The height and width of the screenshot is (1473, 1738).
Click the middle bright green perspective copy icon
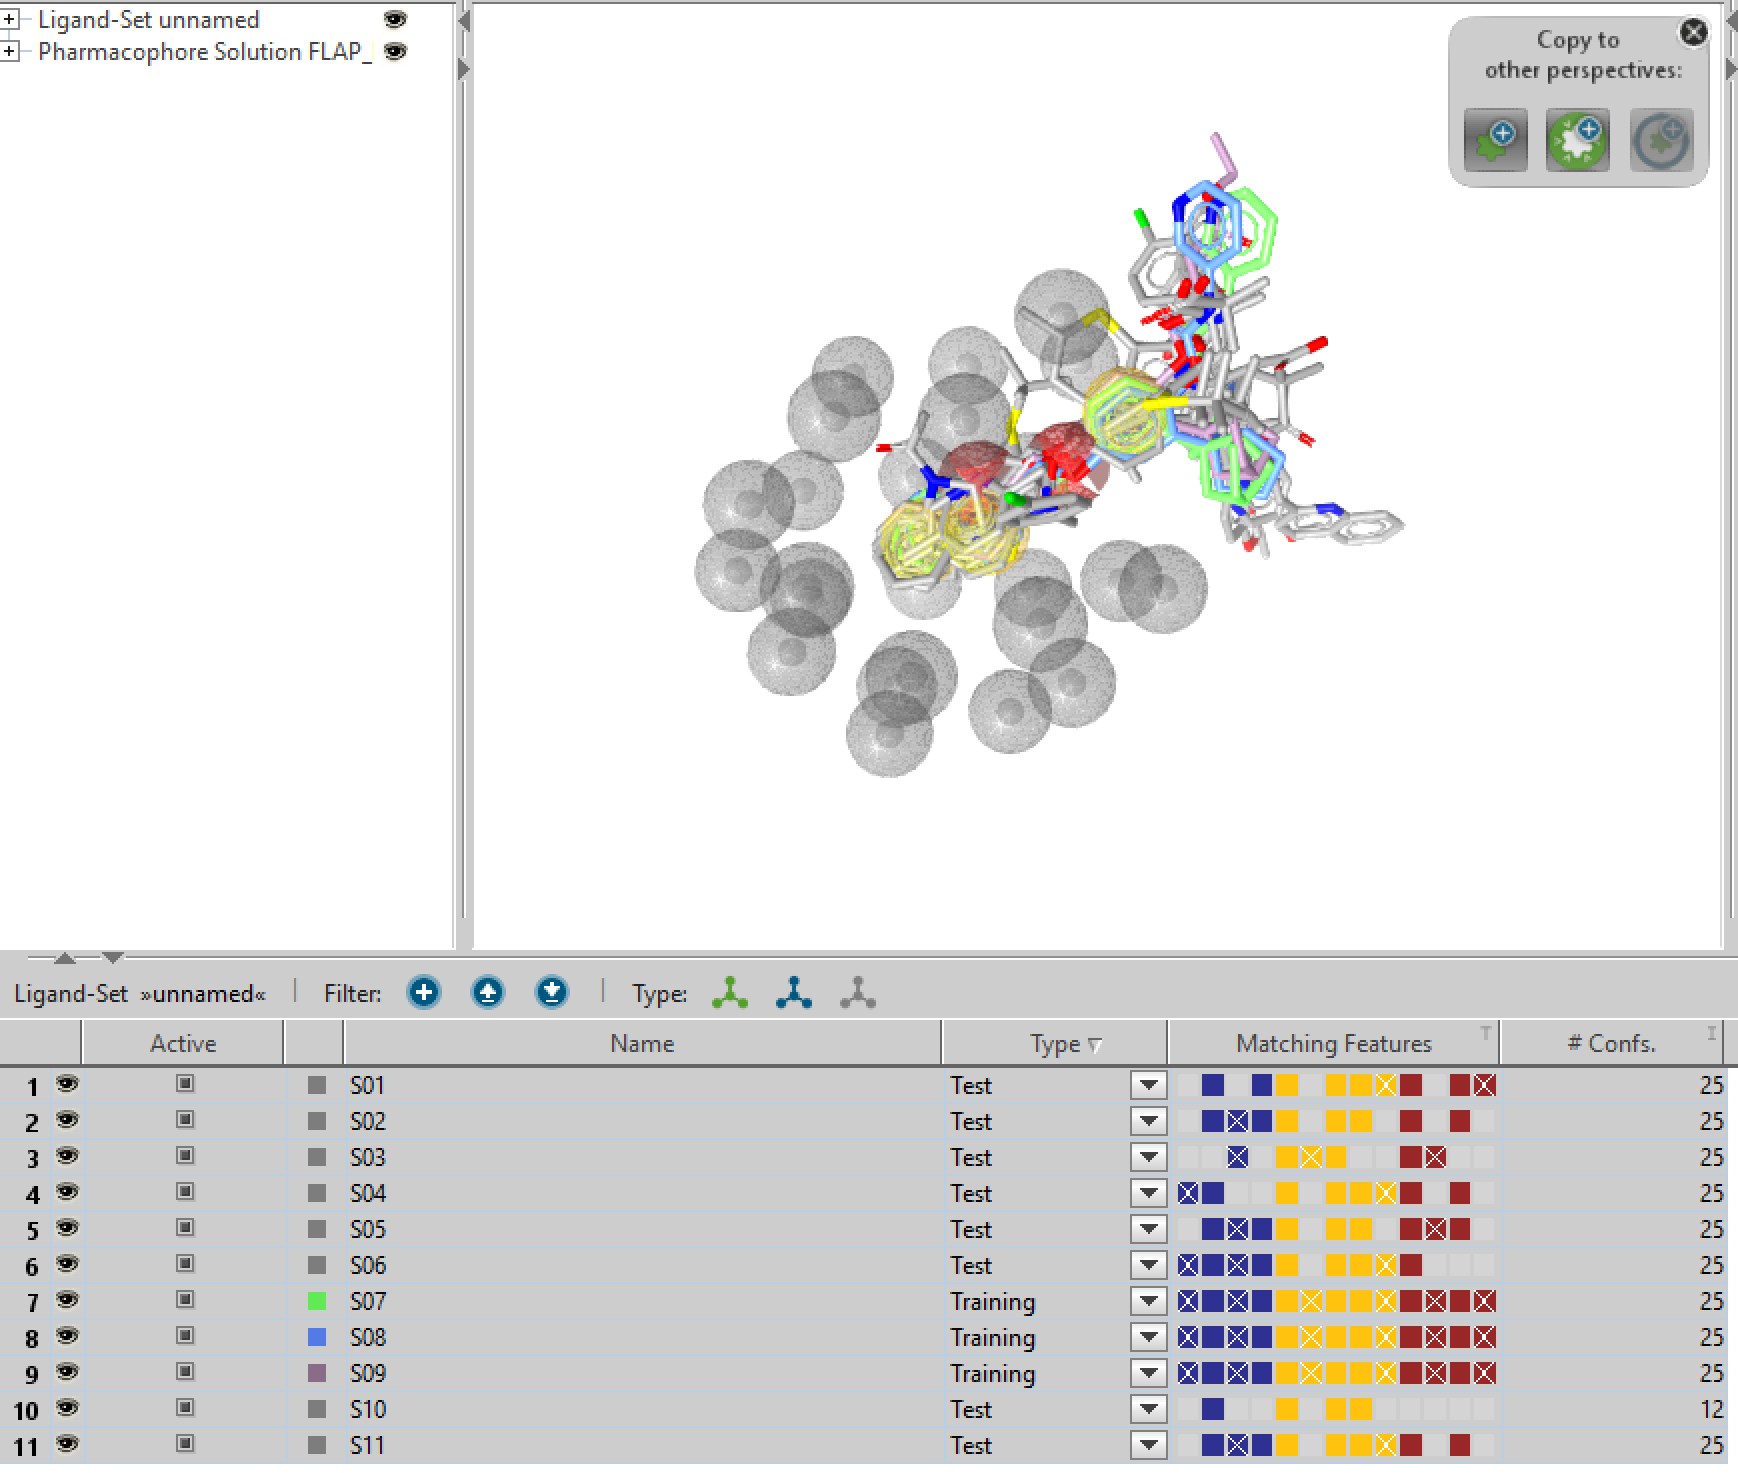click(x=1577, y=140)
